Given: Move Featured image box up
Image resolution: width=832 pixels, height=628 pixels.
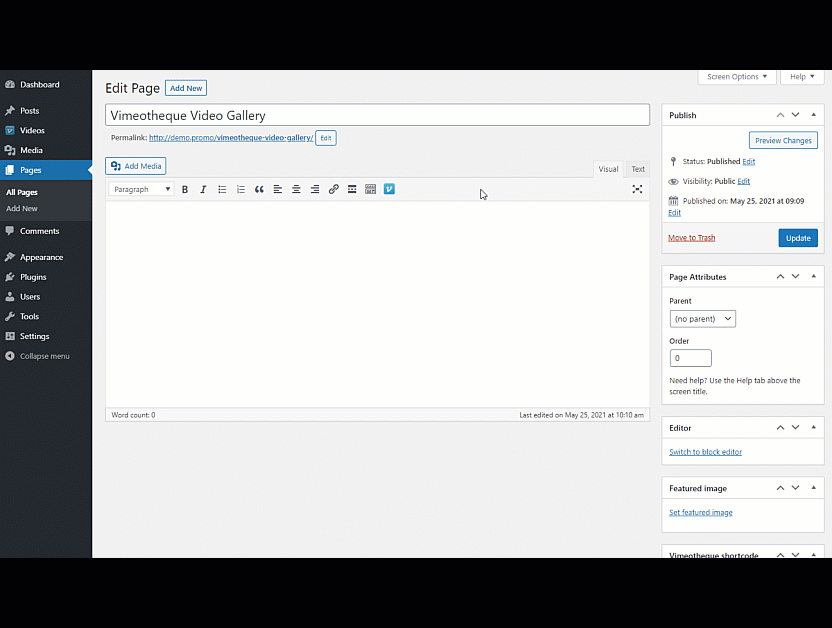Looking at the screenshot, I should (780, 489).
